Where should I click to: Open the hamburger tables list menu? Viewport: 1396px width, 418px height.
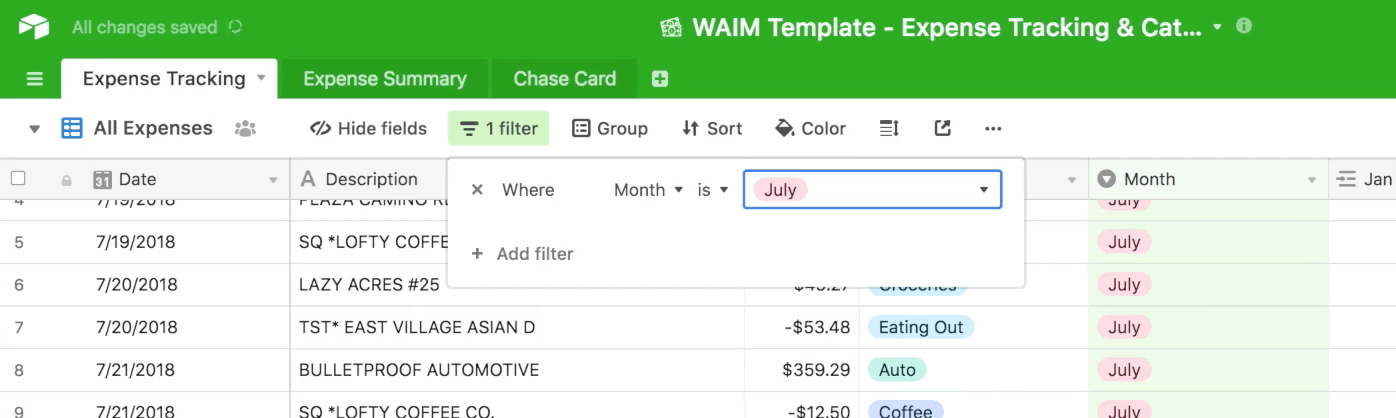tap(35, 79)
